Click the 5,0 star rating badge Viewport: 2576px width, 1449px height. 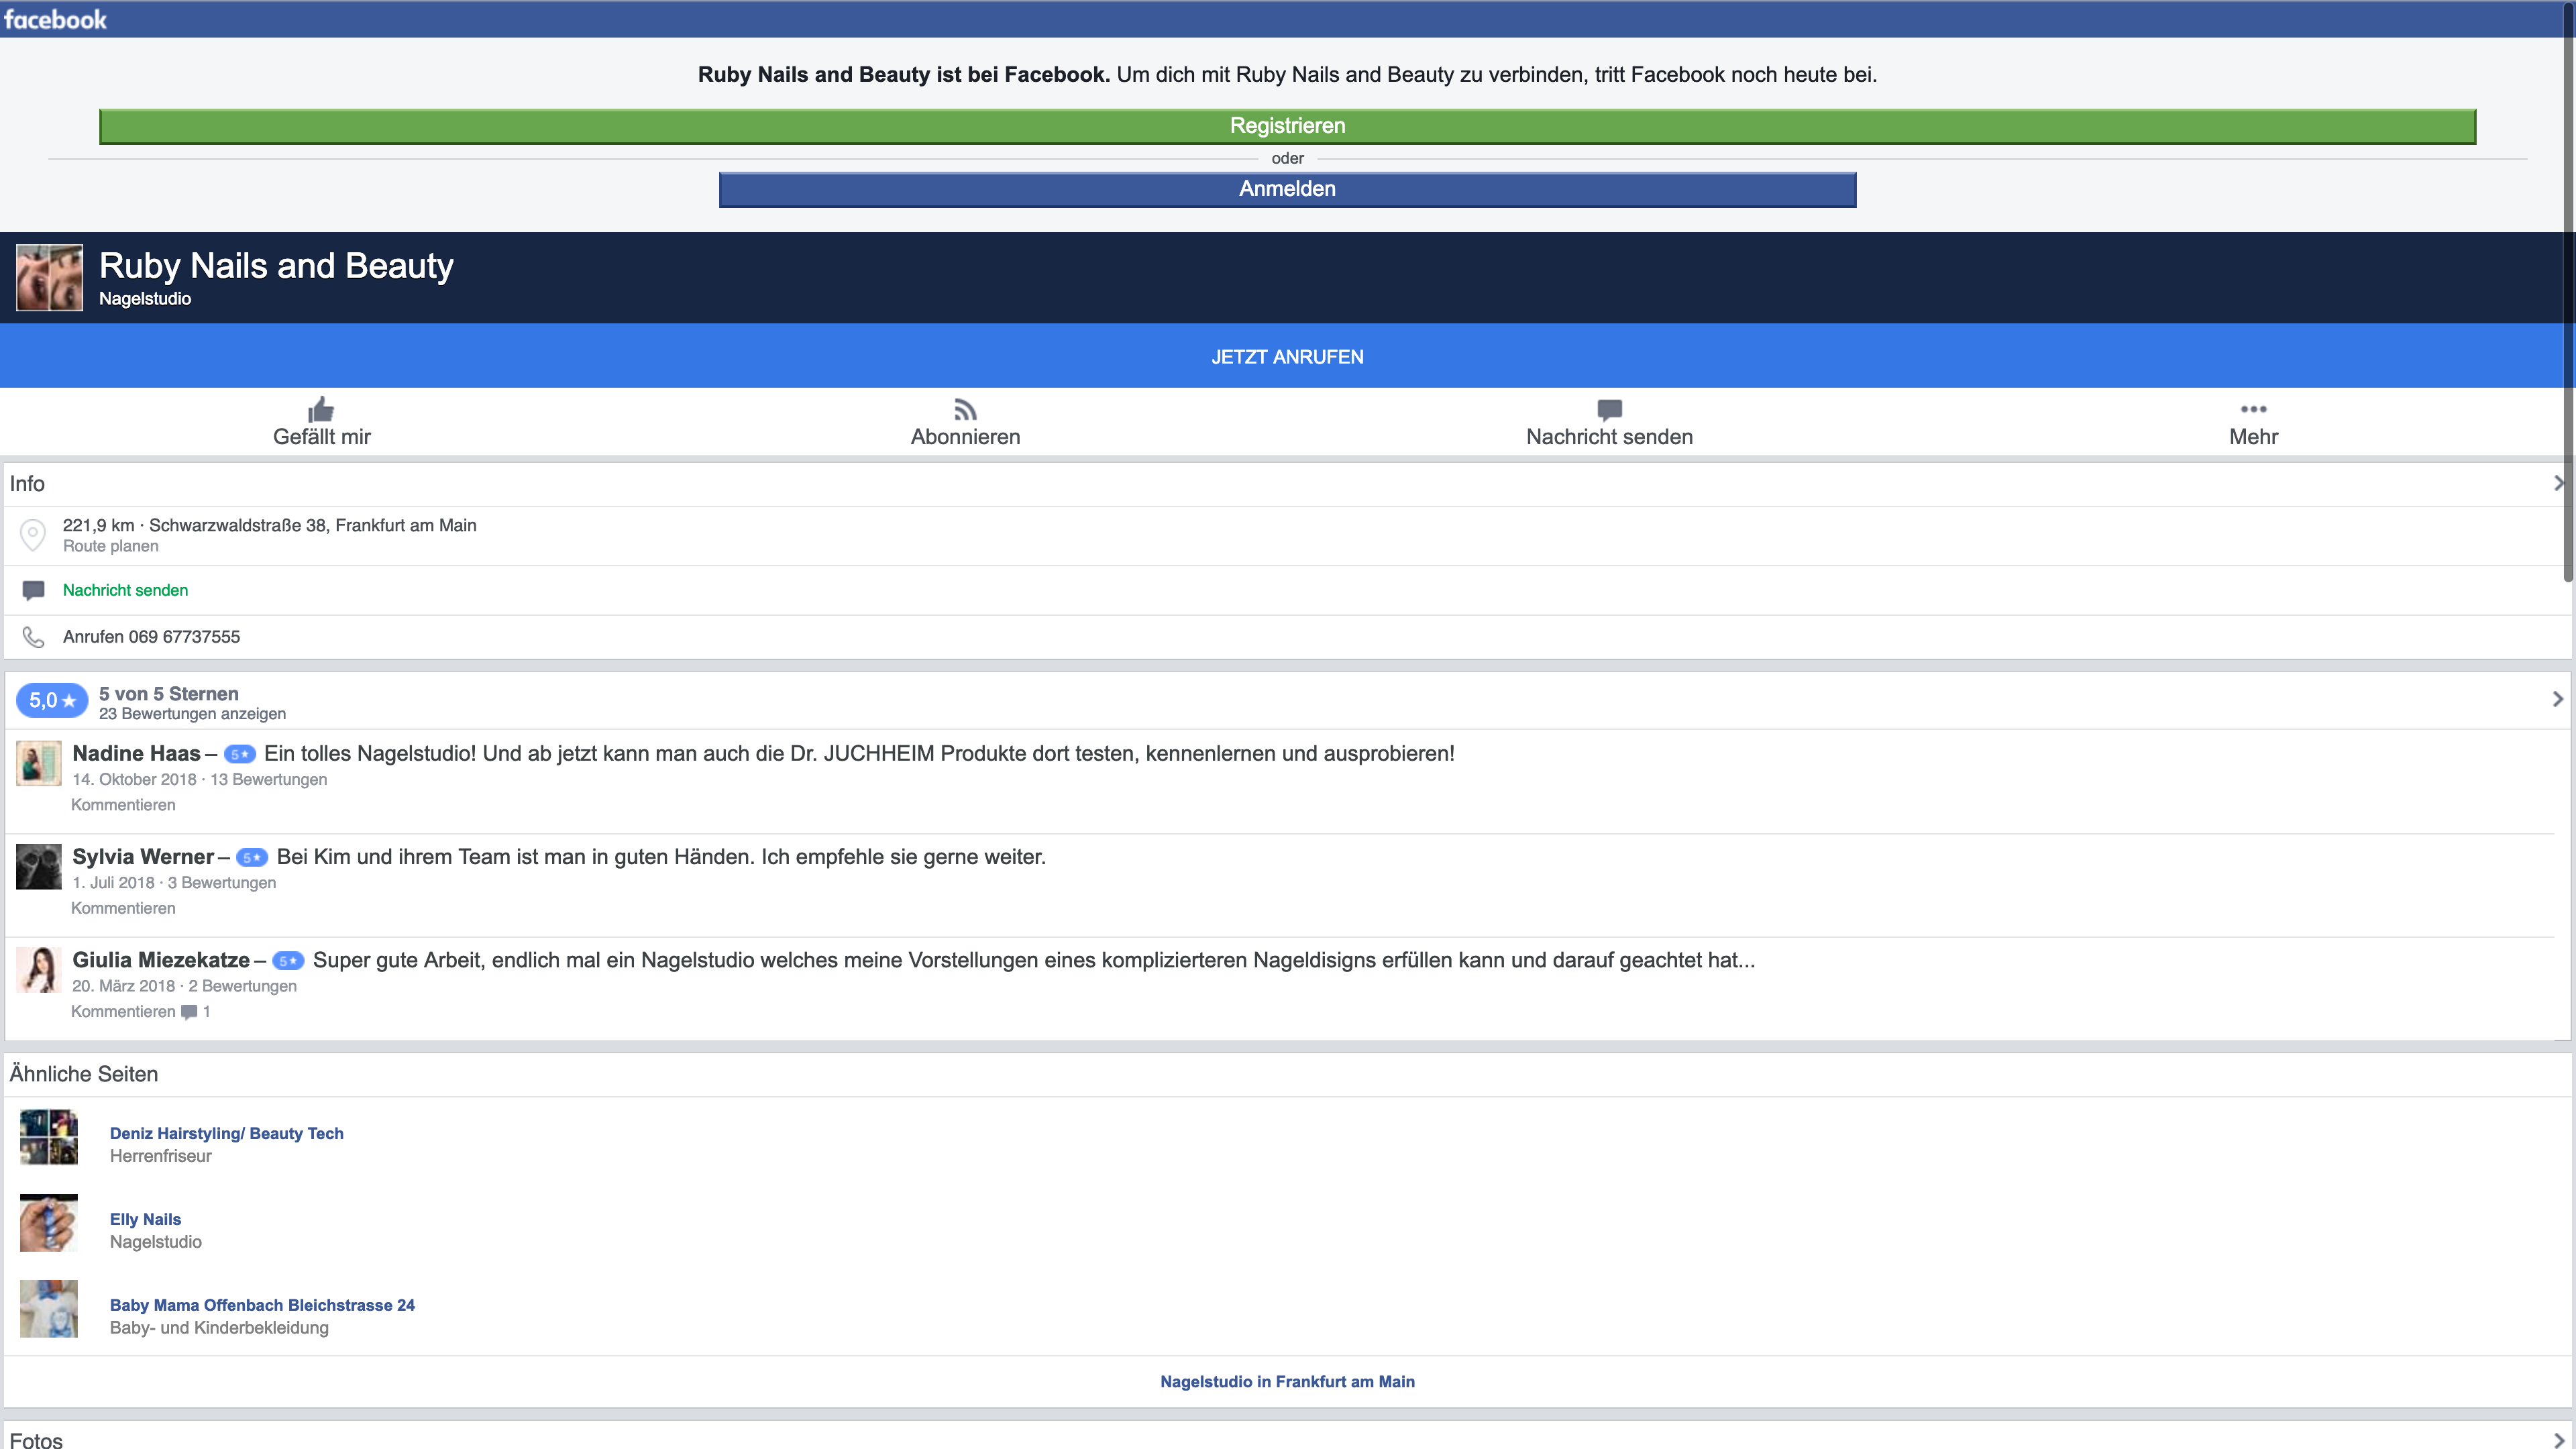point(52,701)
